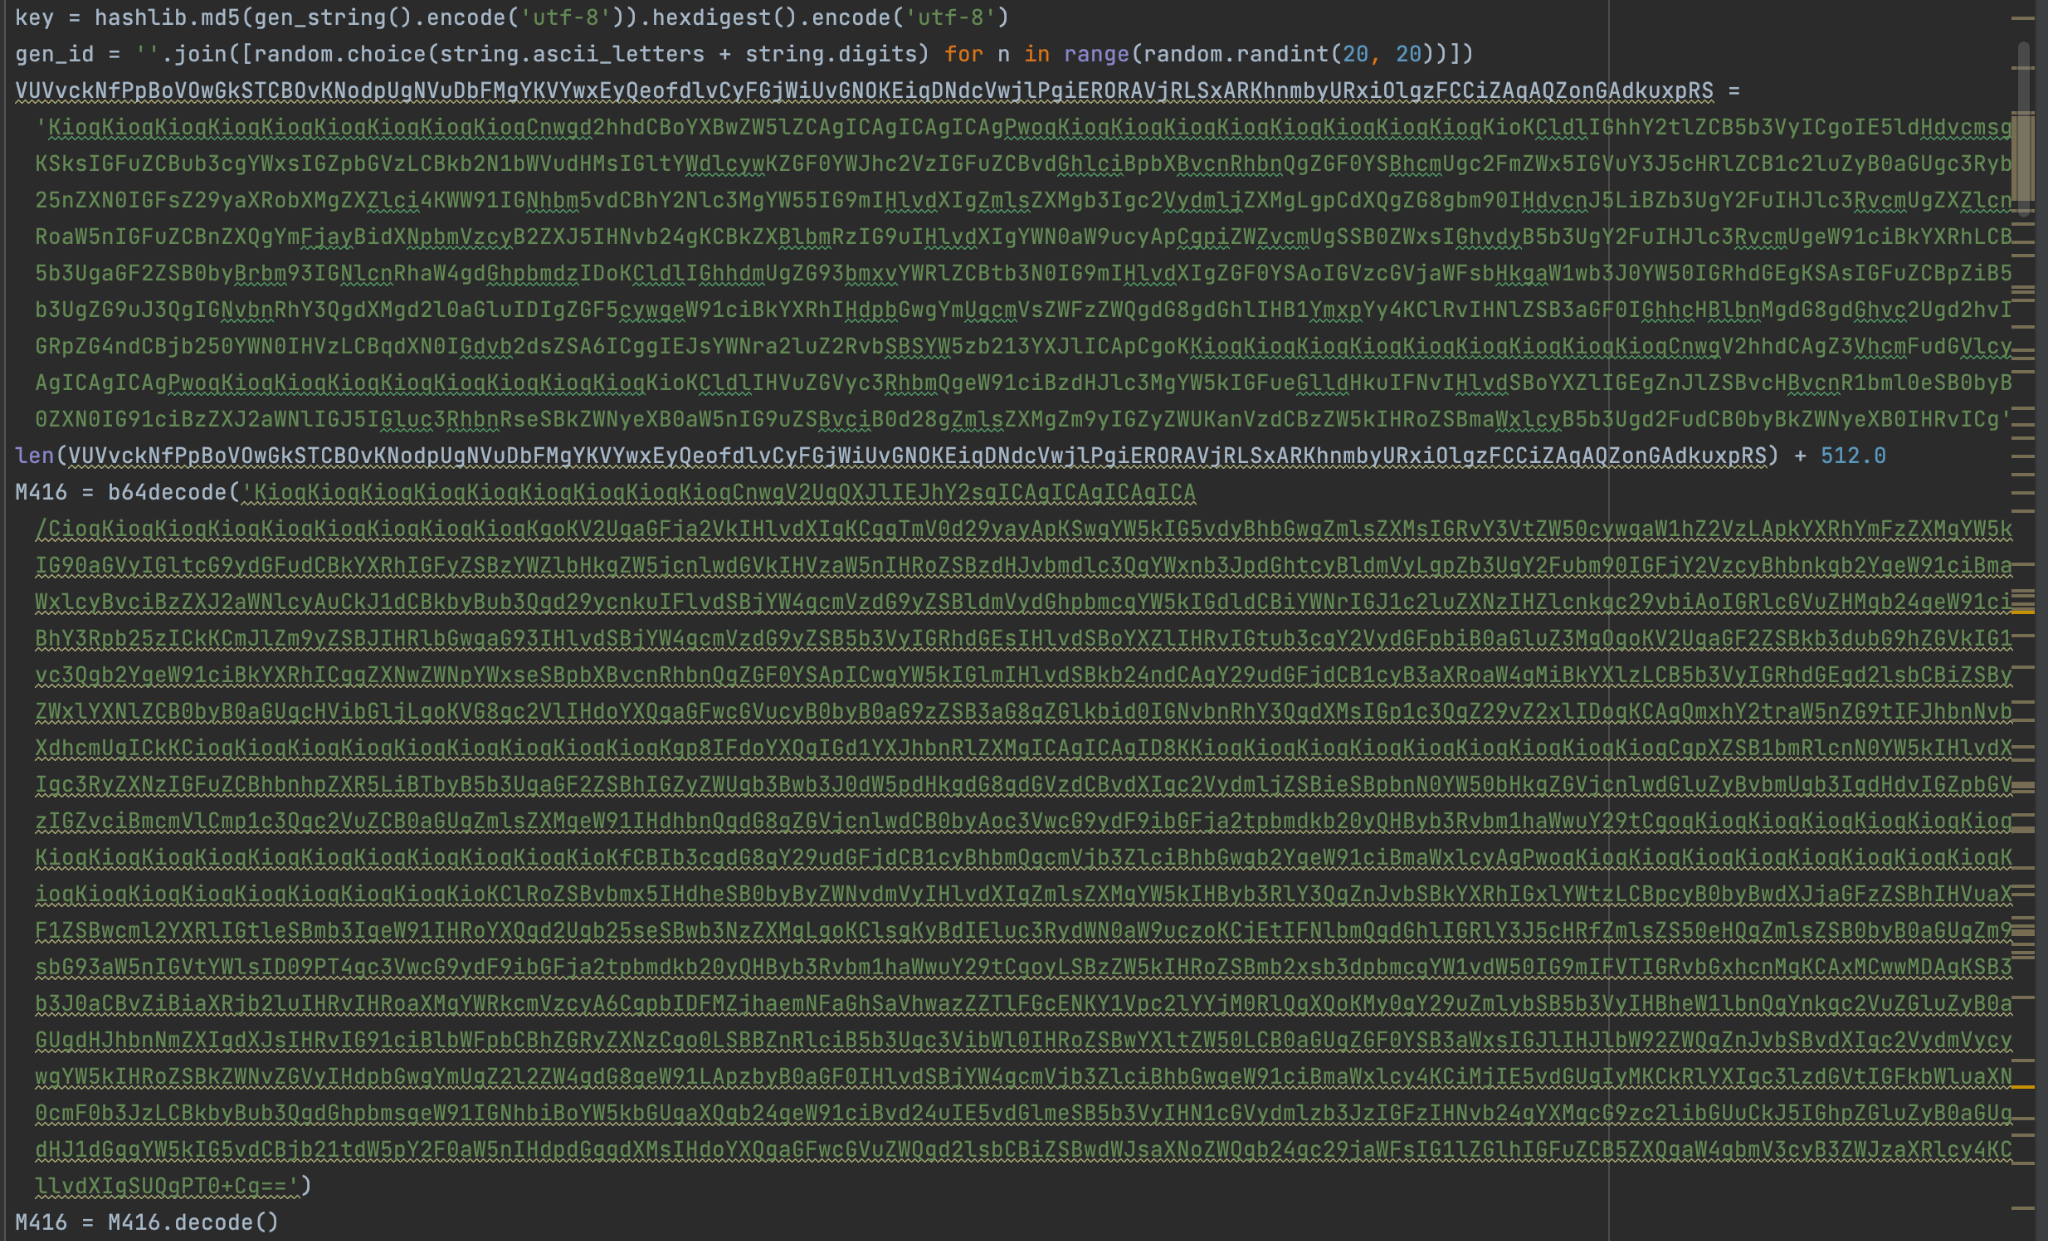Click the blue 'len' function name
The image size is (2048, 1241).
pyautogui.click(x=34, y=456)
